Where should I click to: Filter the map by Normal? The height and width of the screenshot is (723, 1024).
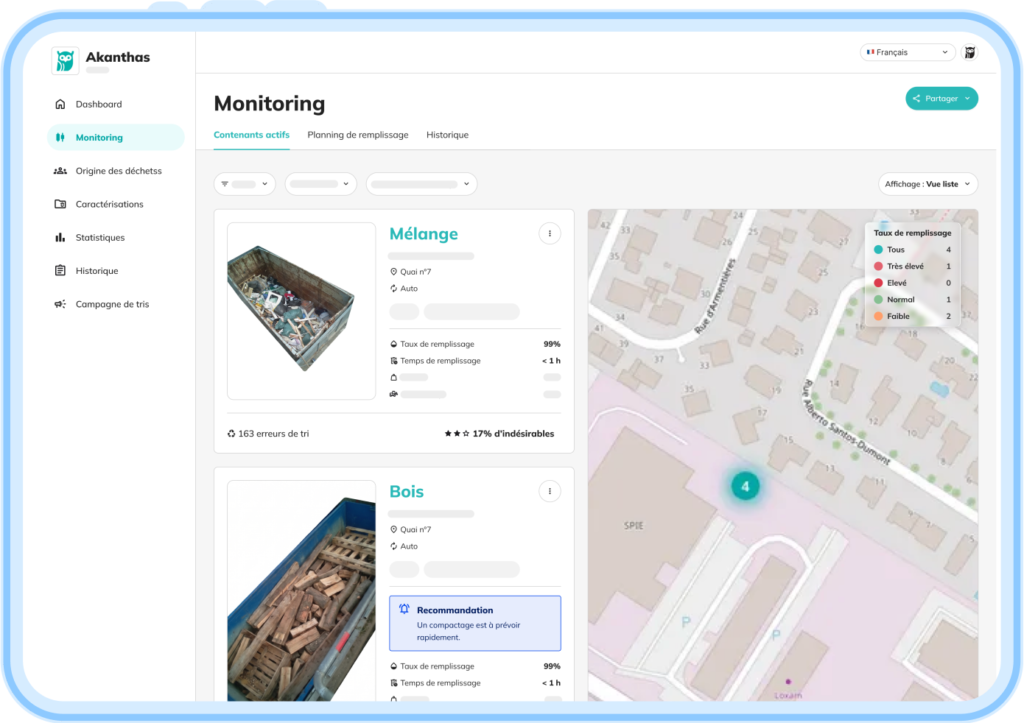click(x=912, y=299)
